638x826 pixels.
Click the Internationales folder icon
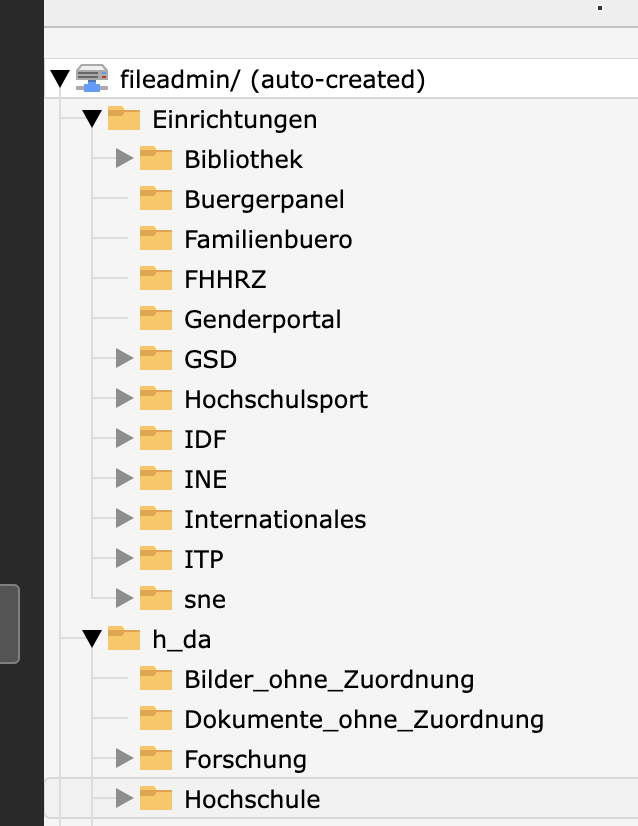click(x=156, y=518)
